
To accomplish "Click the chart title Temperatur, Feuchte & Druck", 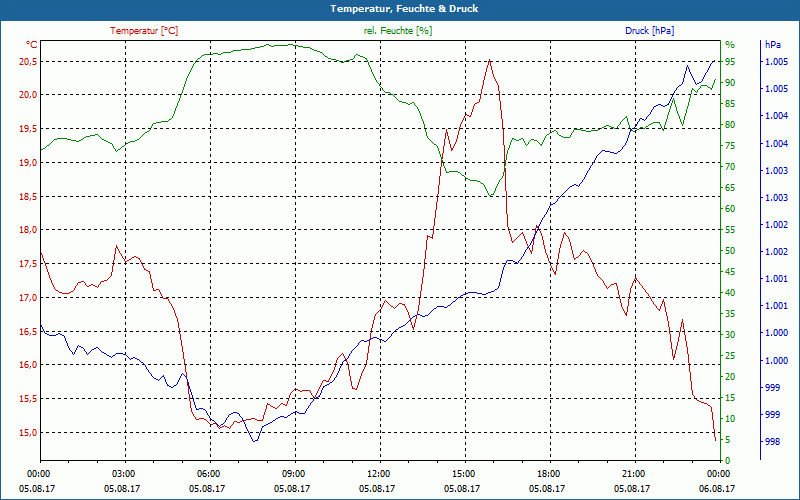I will [x=404, y=9].
